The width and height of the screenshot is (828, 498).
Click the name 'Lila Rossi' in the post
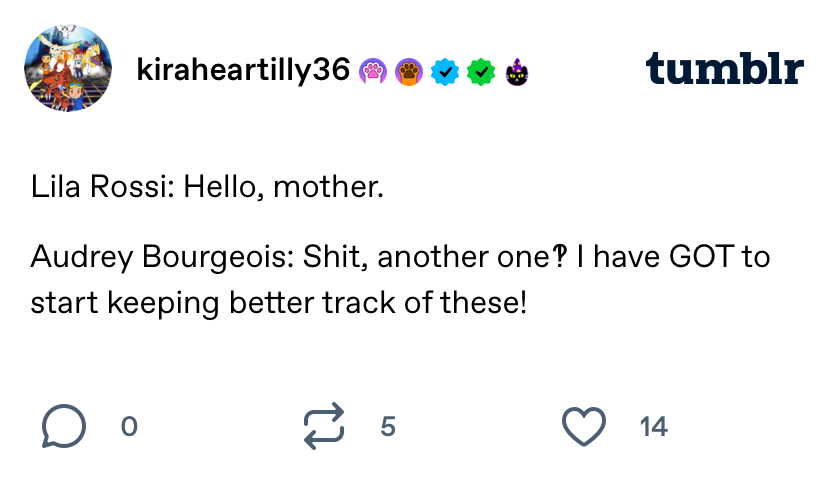98,187
